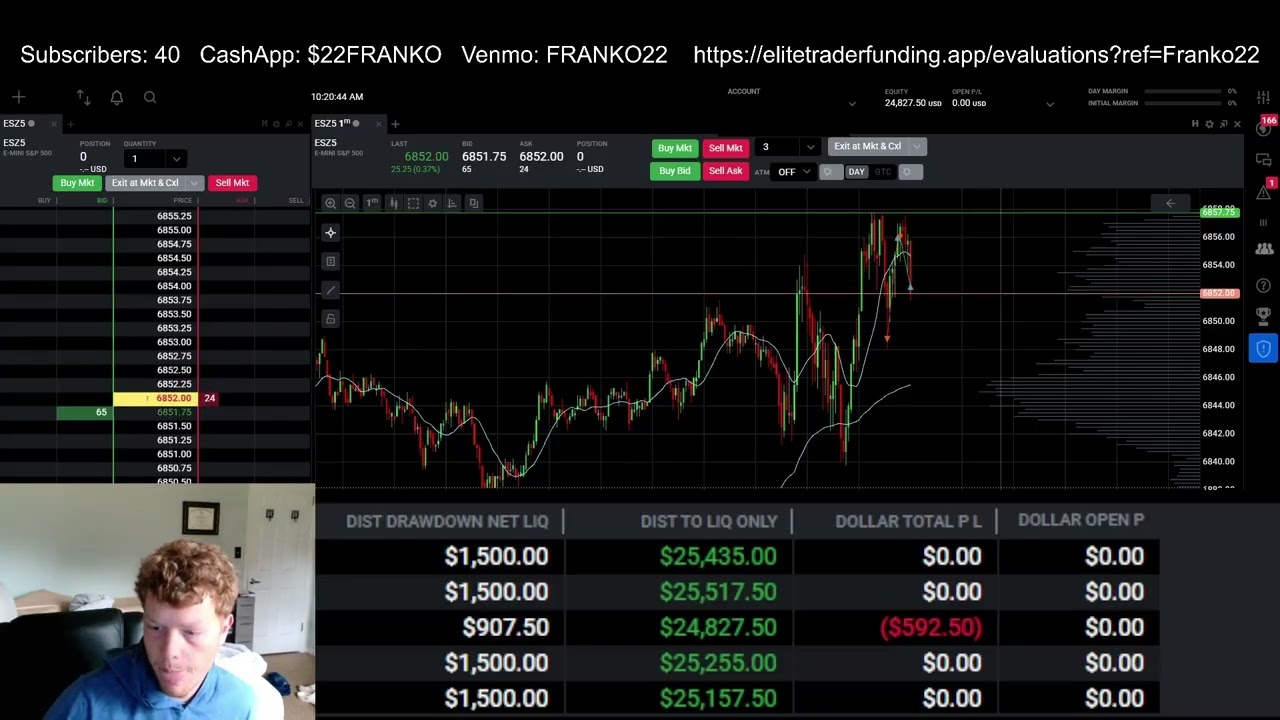This screenshot has width=1280, height=720.
Task: Open the ATM OFF dropdown
Action: [794, 172]
